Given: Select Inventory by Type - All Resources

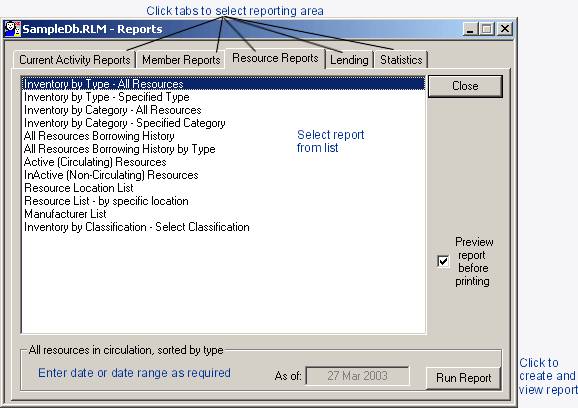Looking at the screenshot, I should 223,84.
